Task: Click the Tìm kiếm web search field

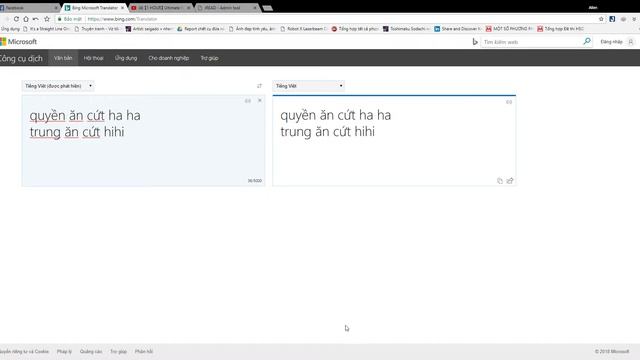Action: [x=532, y=42]
